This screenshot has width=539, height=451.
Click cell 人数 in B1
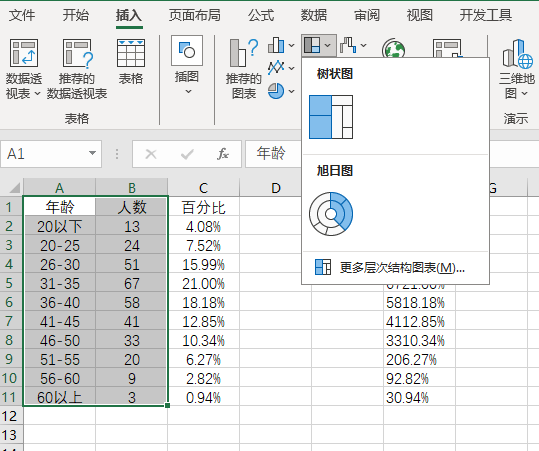[132, 207]
